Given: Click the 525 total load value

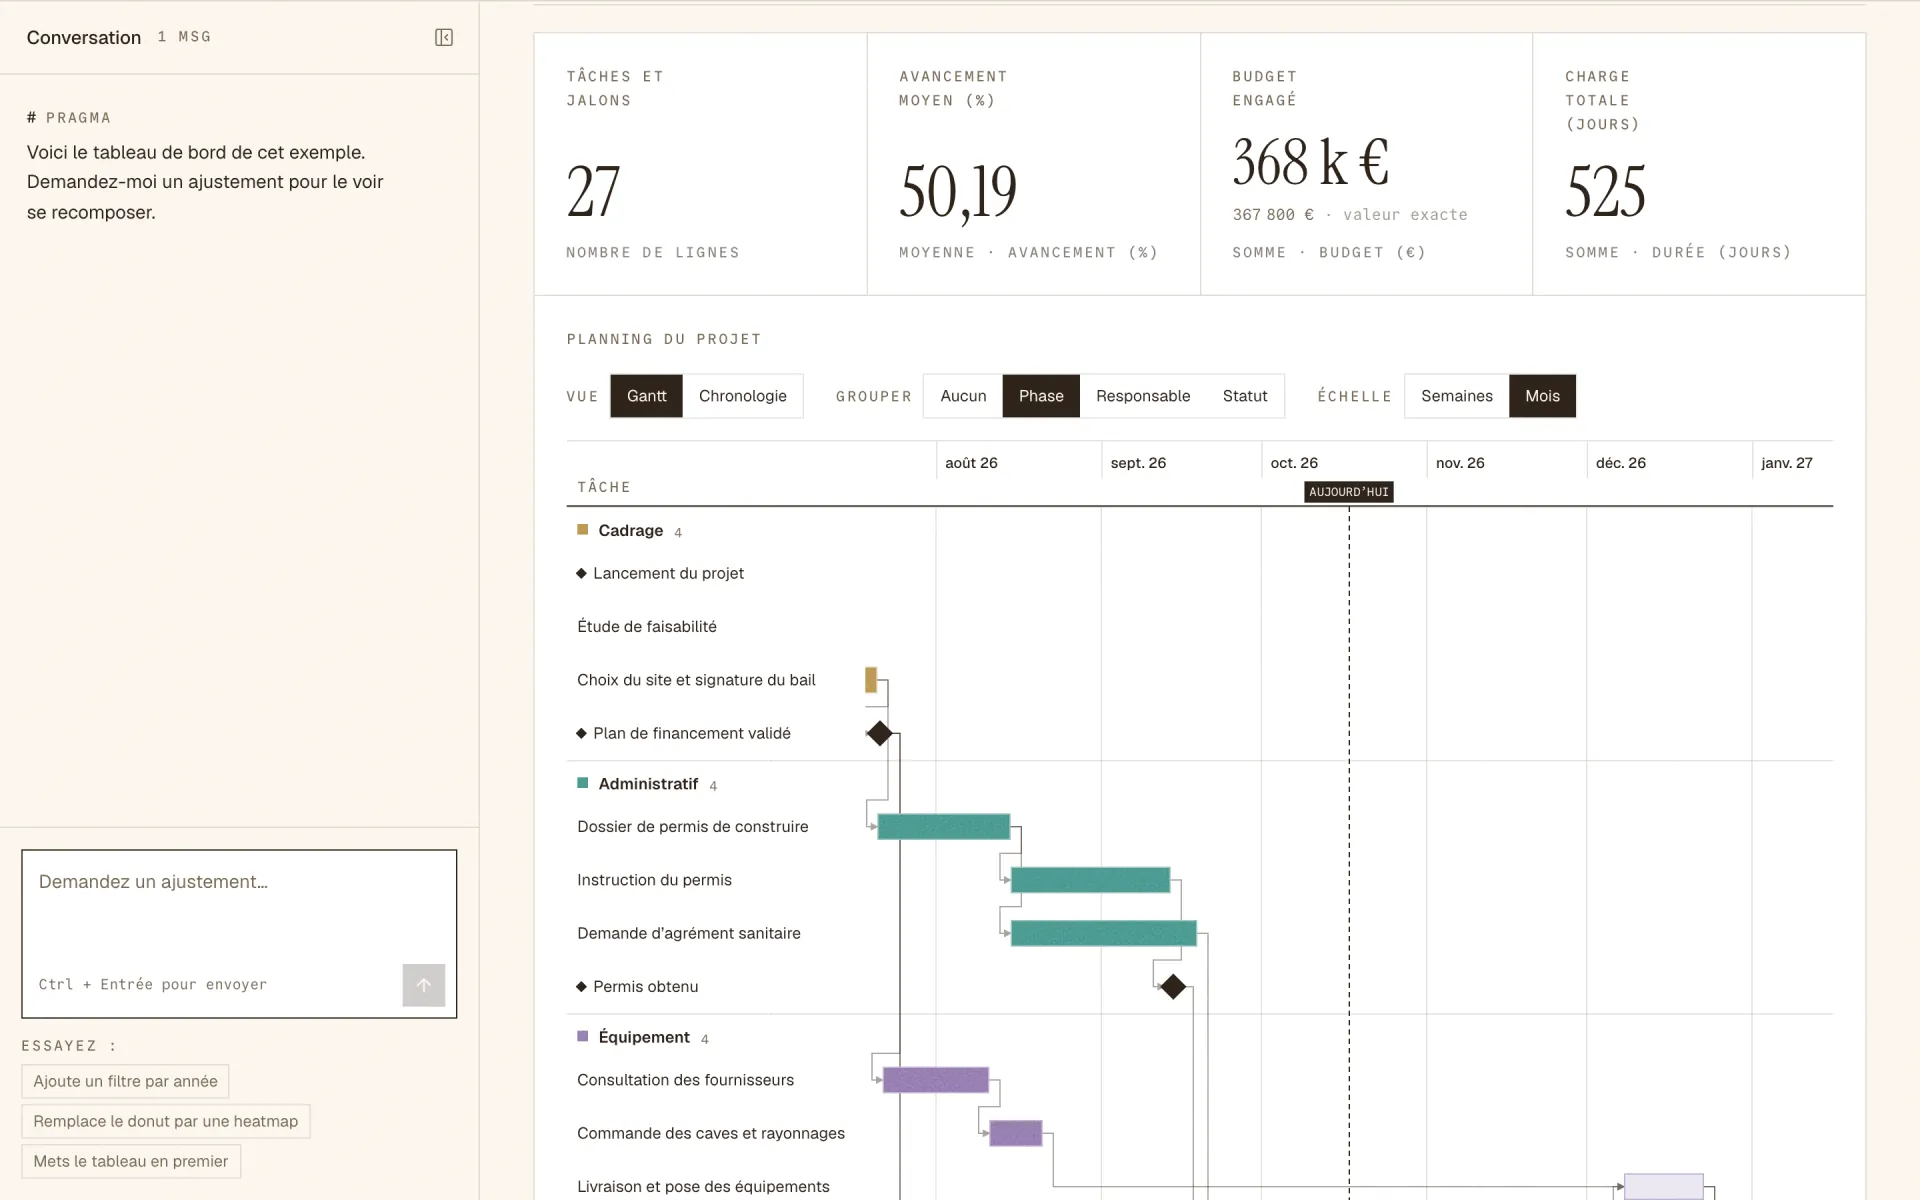Looking at the screenshot, I should [x=1605, y=191].
